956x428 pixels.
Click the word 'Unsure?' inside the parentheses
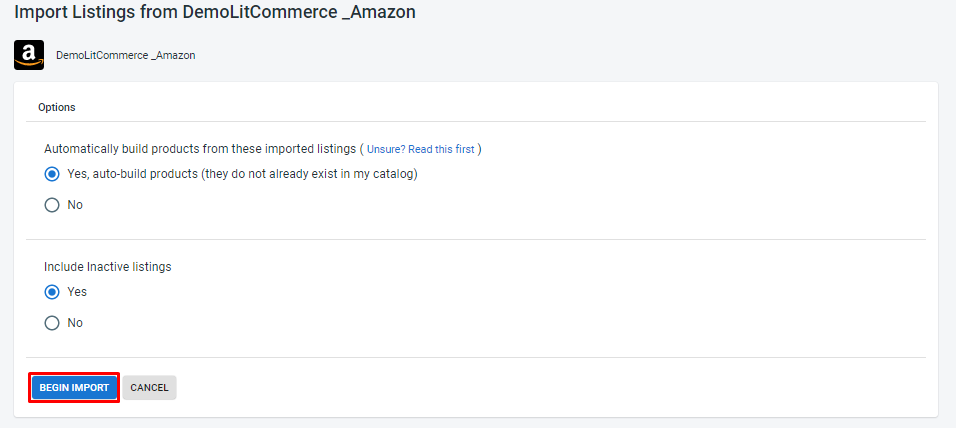click(x=386, y=149)
